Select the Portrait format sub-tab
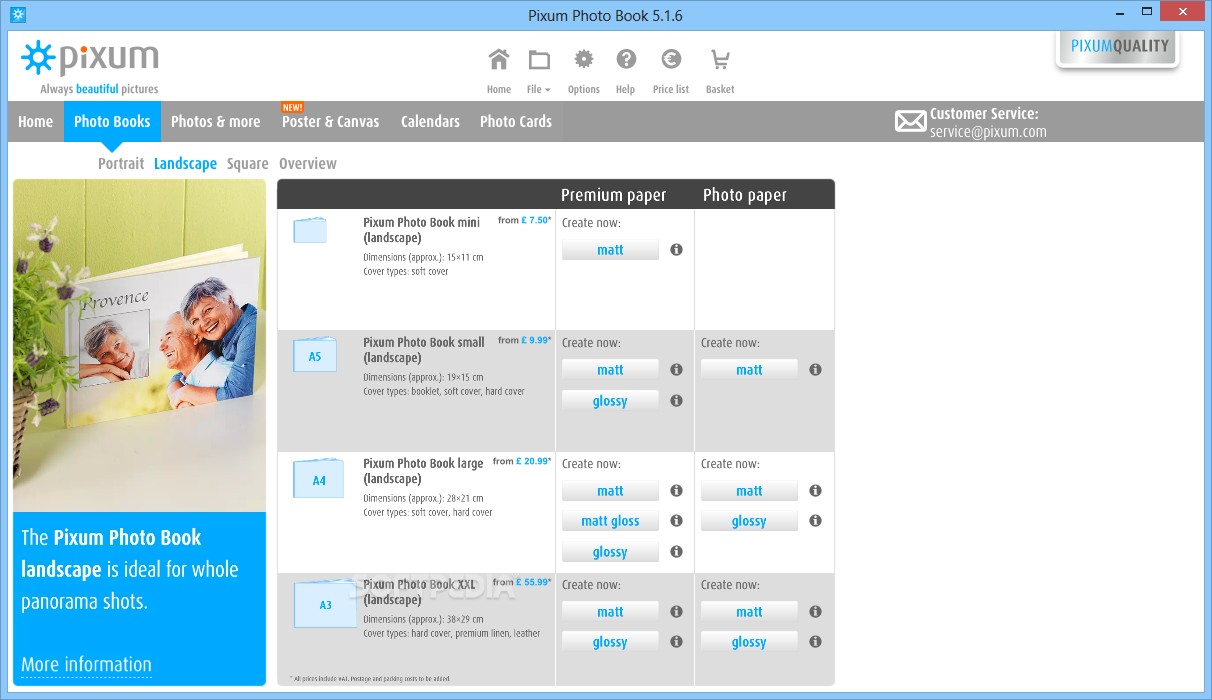Screen dimensions: 1212x700 (x=121, y=164)
